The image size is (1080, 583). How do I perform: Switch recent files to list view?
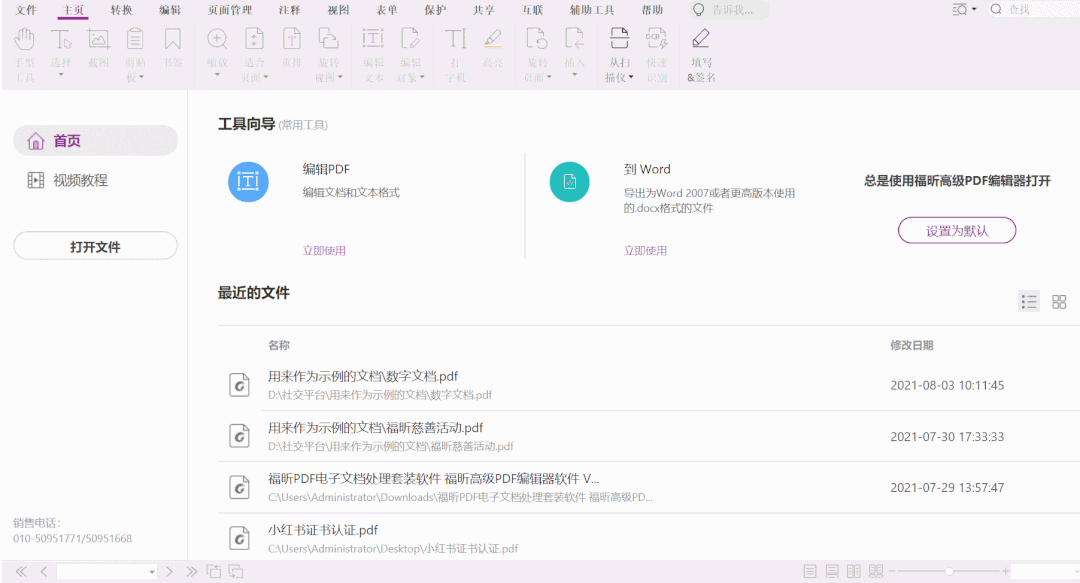point(1029,301)
